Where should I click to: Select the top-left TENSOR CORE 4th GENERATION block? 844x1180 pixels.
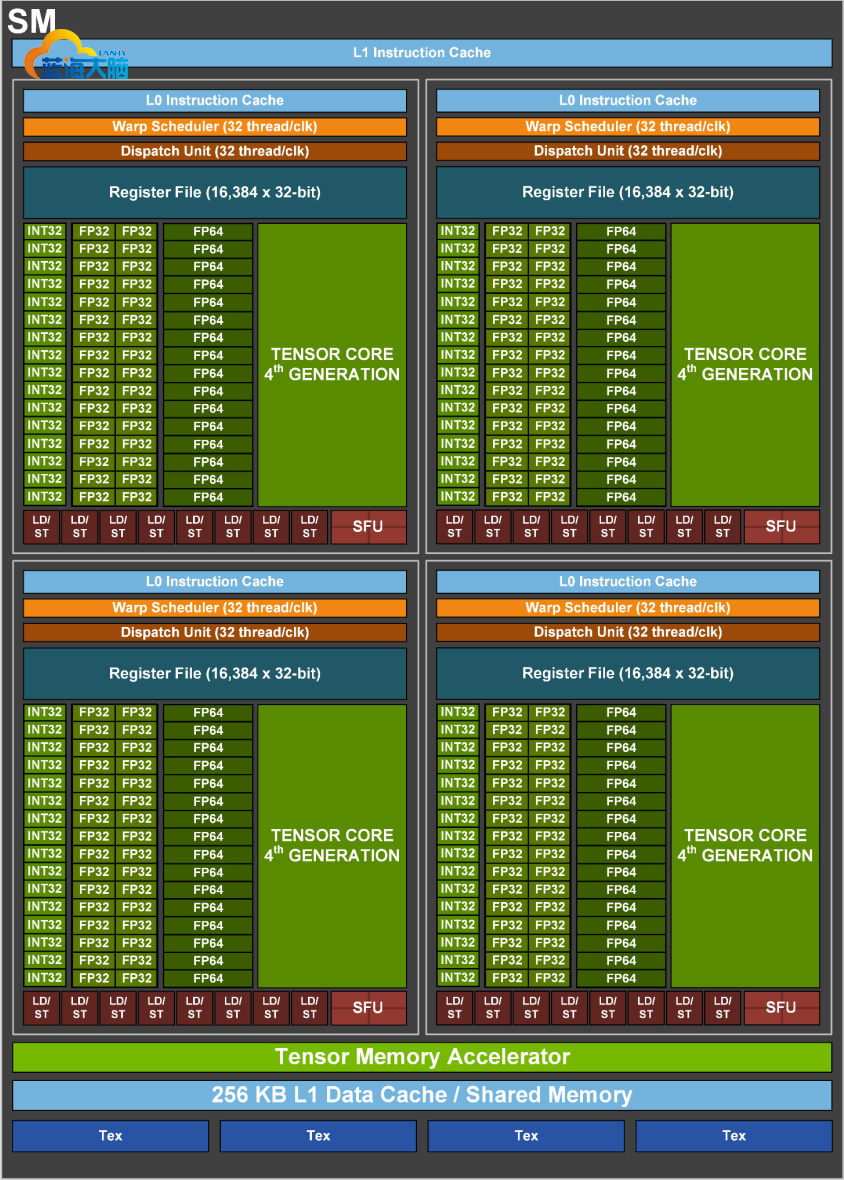331,364
